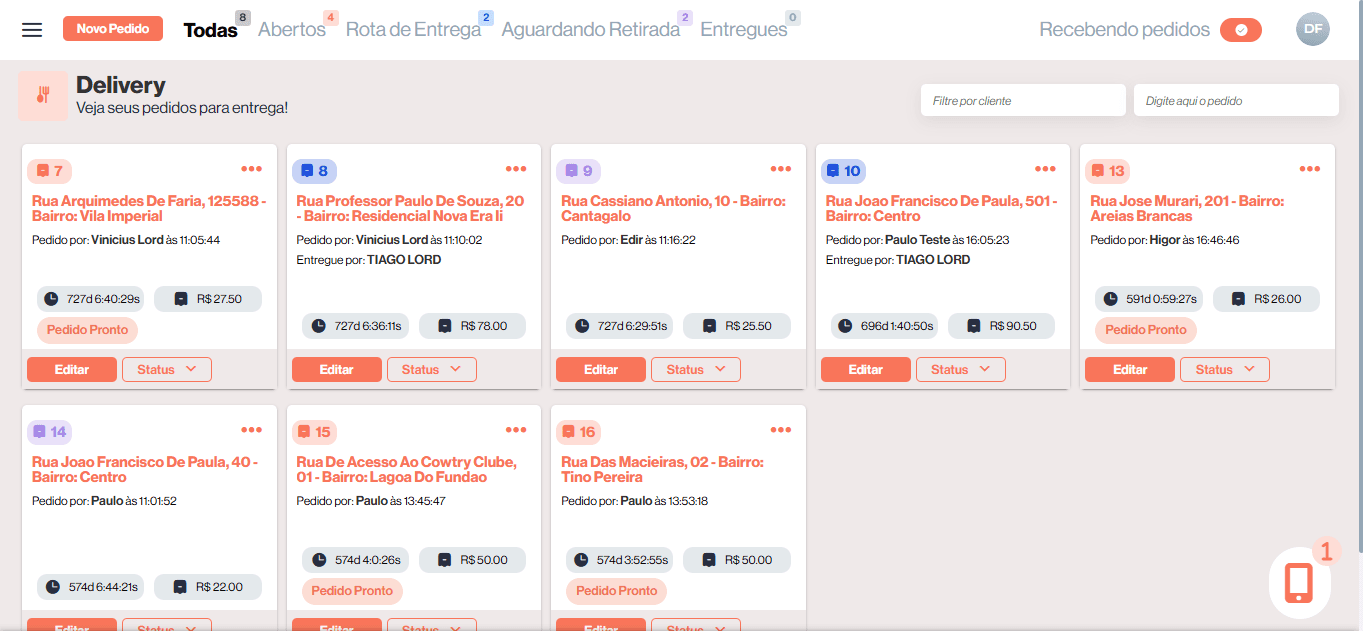This screenshot has height=631, width=1363.
Task: Open three-dots menu on order 13
Action: [x=1310, y=169]
